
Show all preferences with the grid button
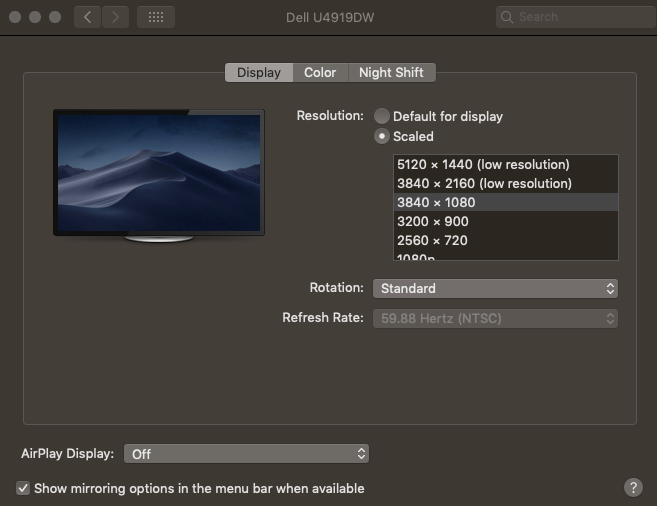click(x=156, y=17)
